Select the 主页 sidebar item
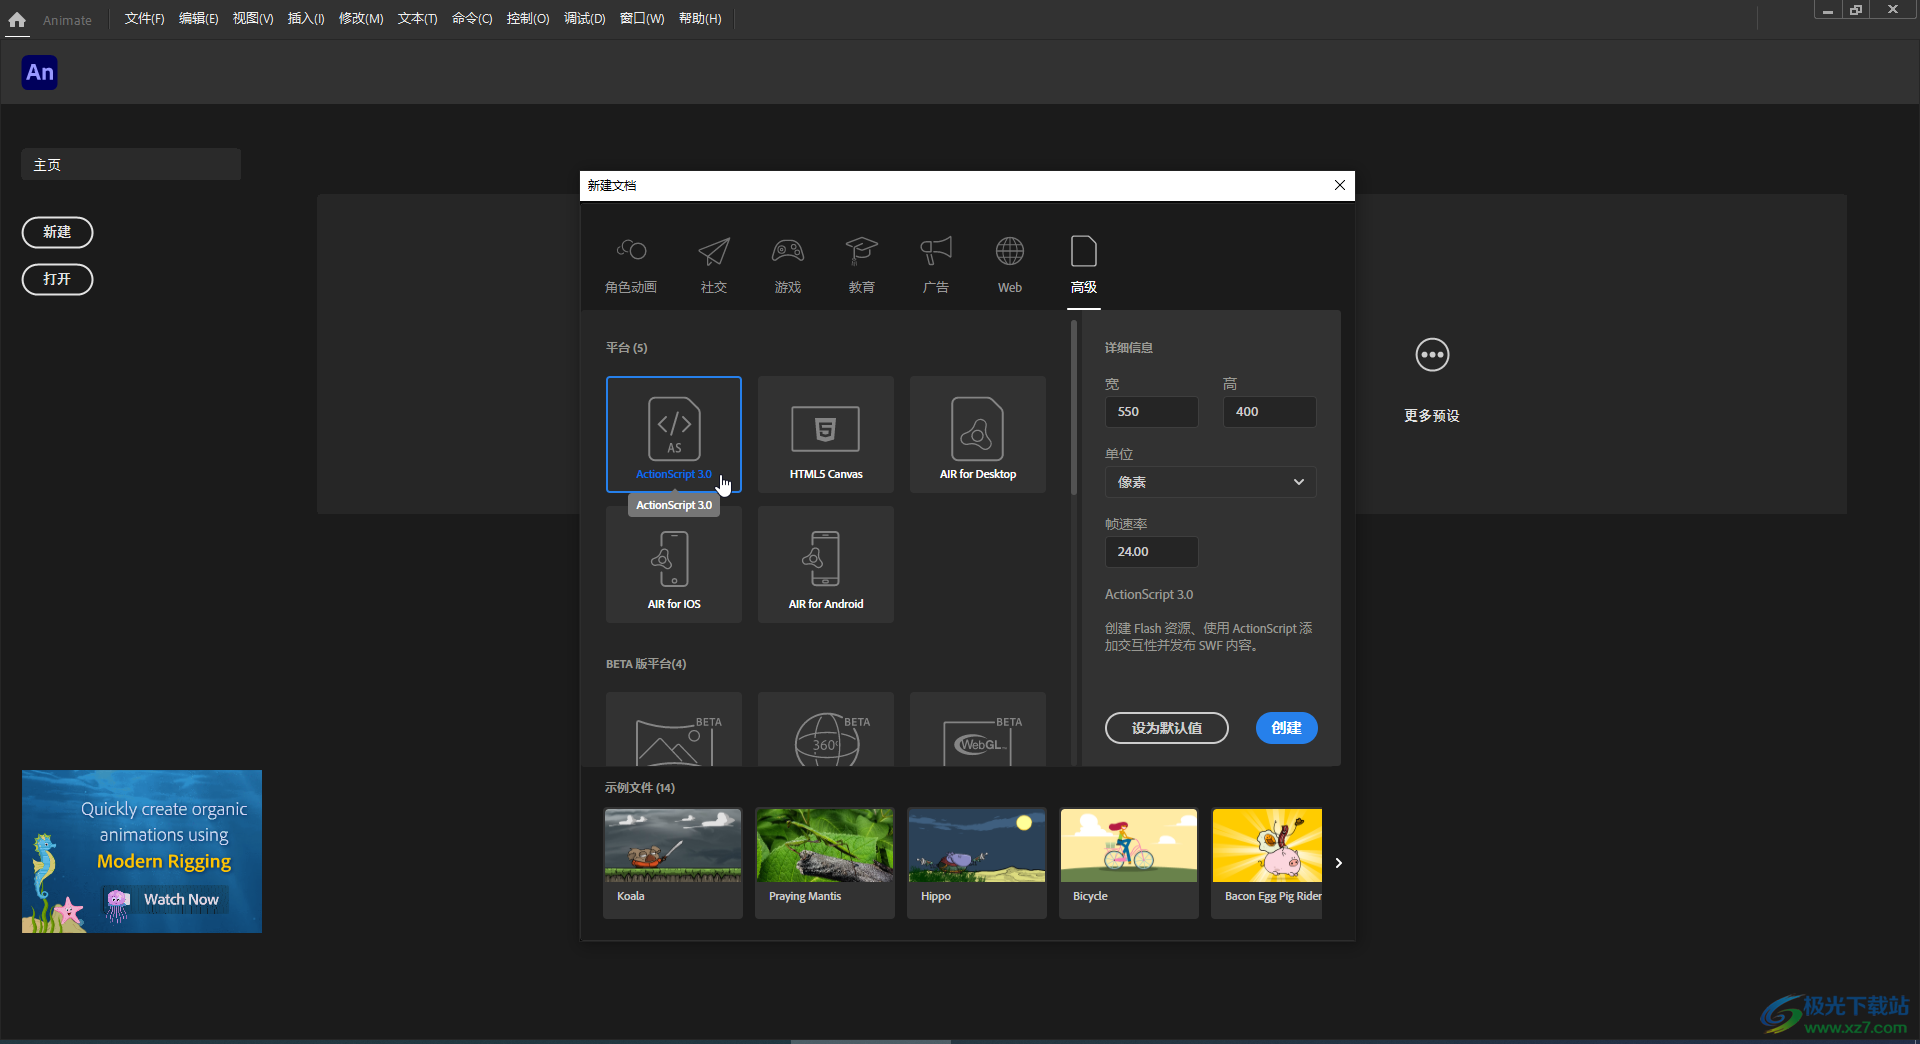The height and width of the screenshot is (1044, 1920). (131, 165)
